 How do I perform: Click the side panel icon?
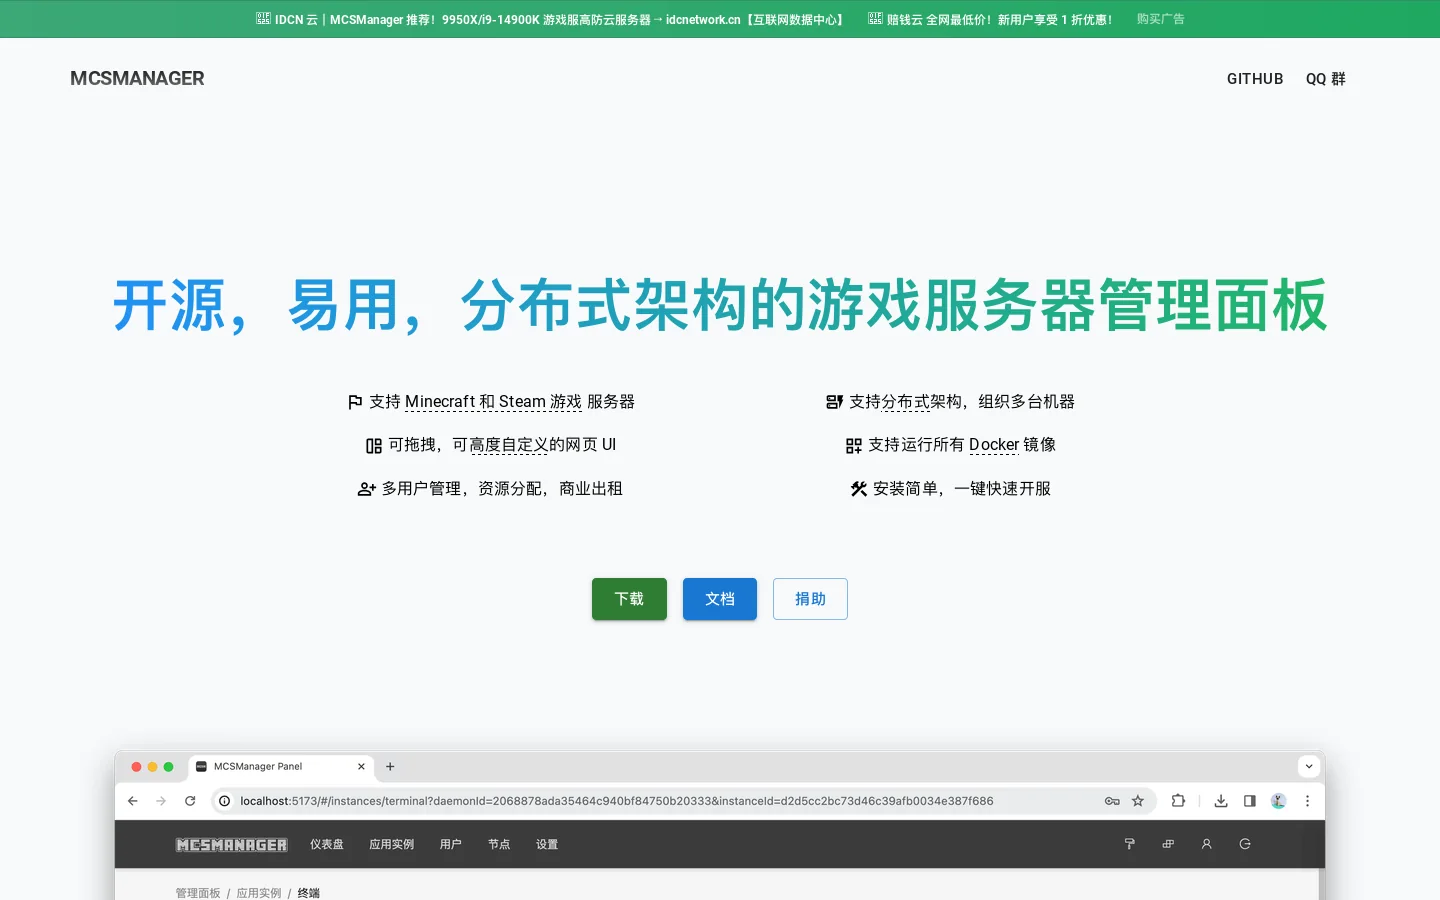[x=1250, y=801]
